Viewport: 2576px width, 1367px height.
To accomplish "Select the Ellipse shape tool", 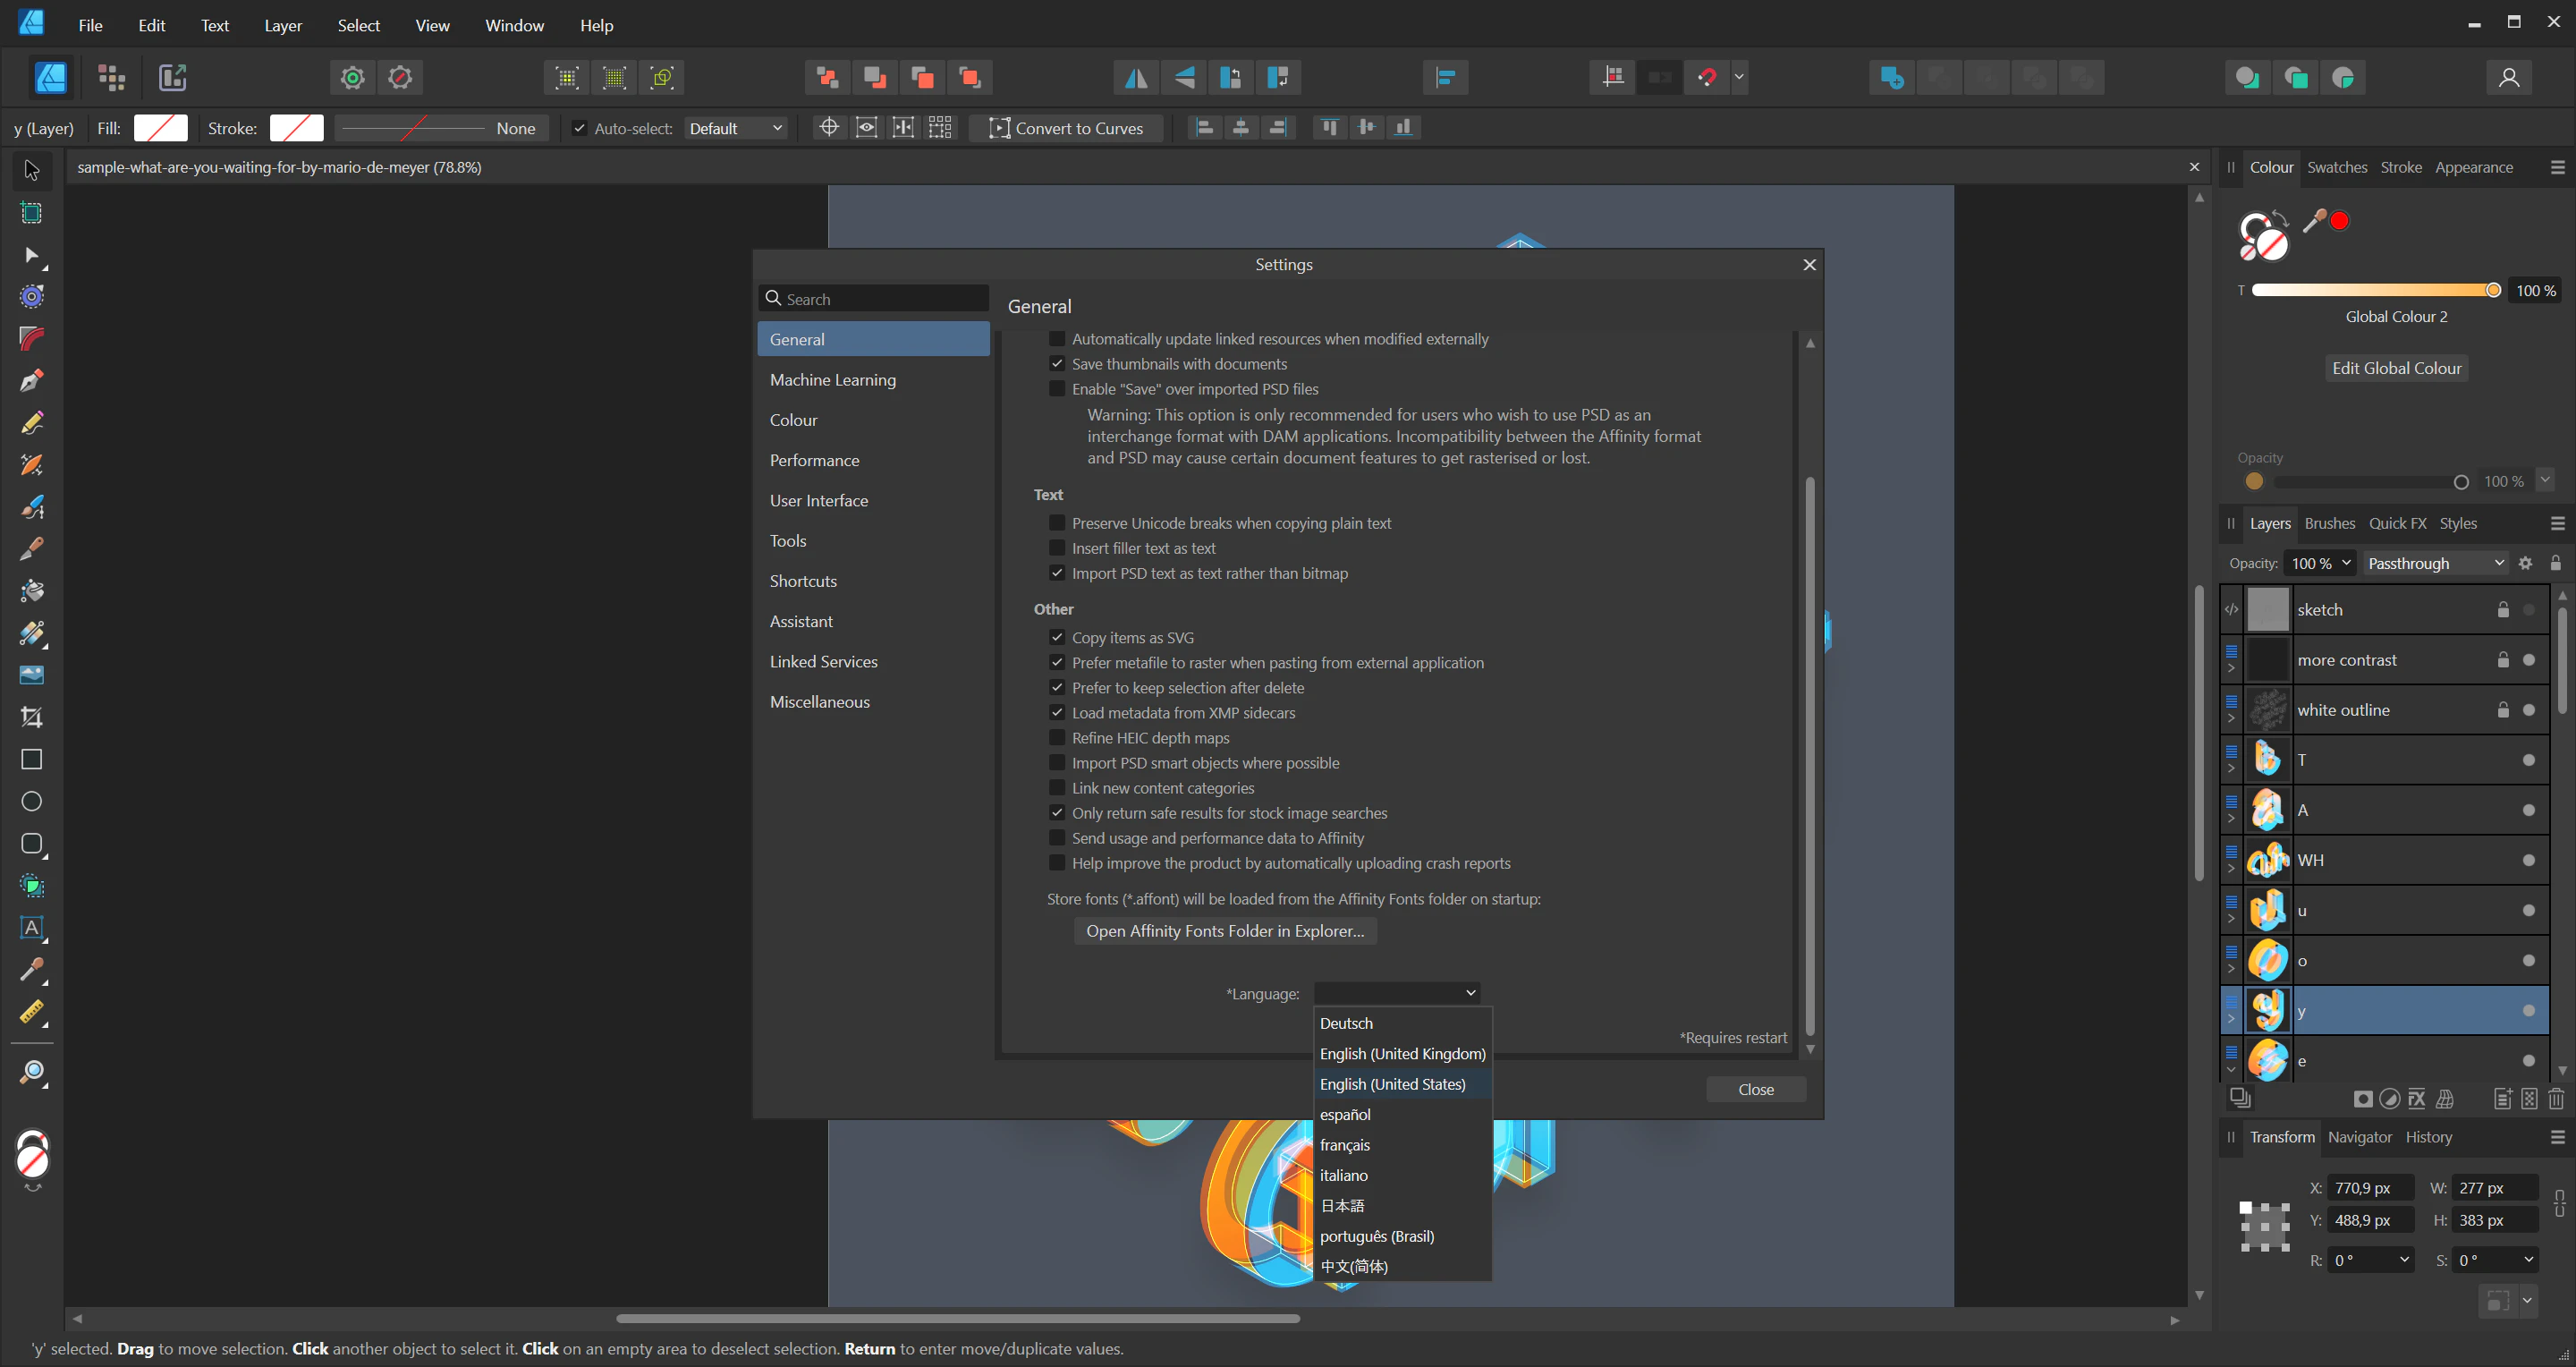I will (32, 801).
